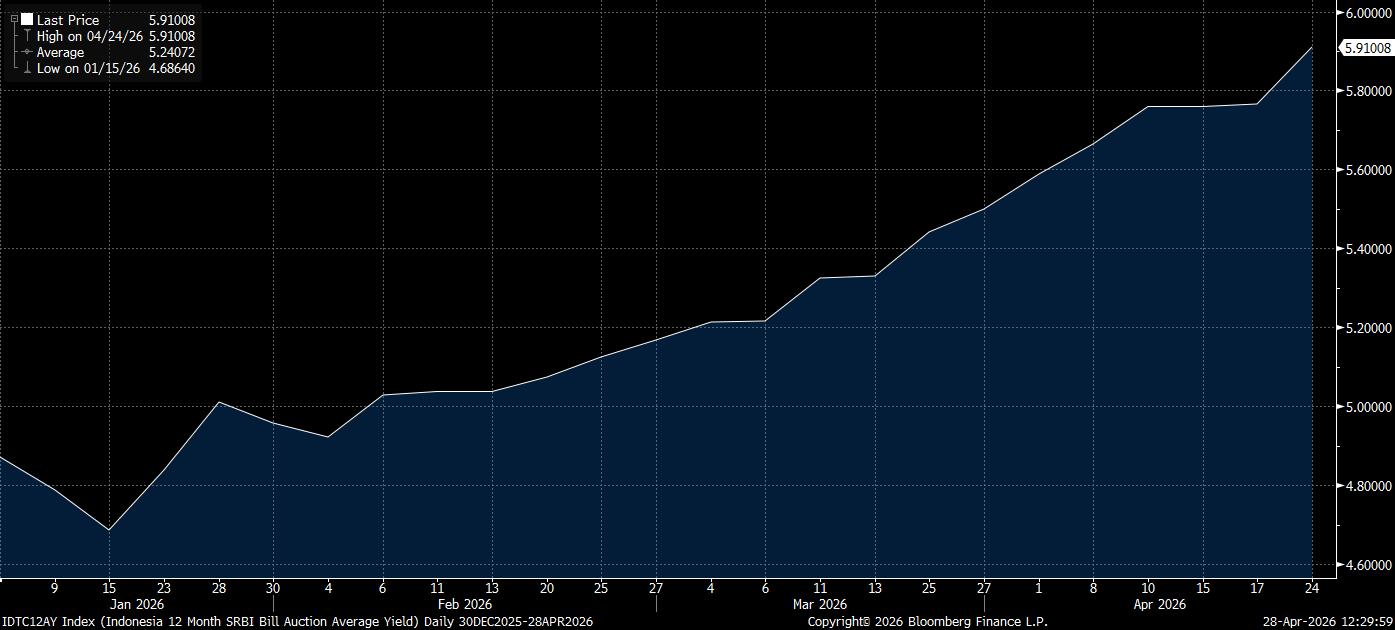The height and width of the screenshot is (630, 1395).
Task: Collapse the legend tree with minus box
Action: click(14, 20)
